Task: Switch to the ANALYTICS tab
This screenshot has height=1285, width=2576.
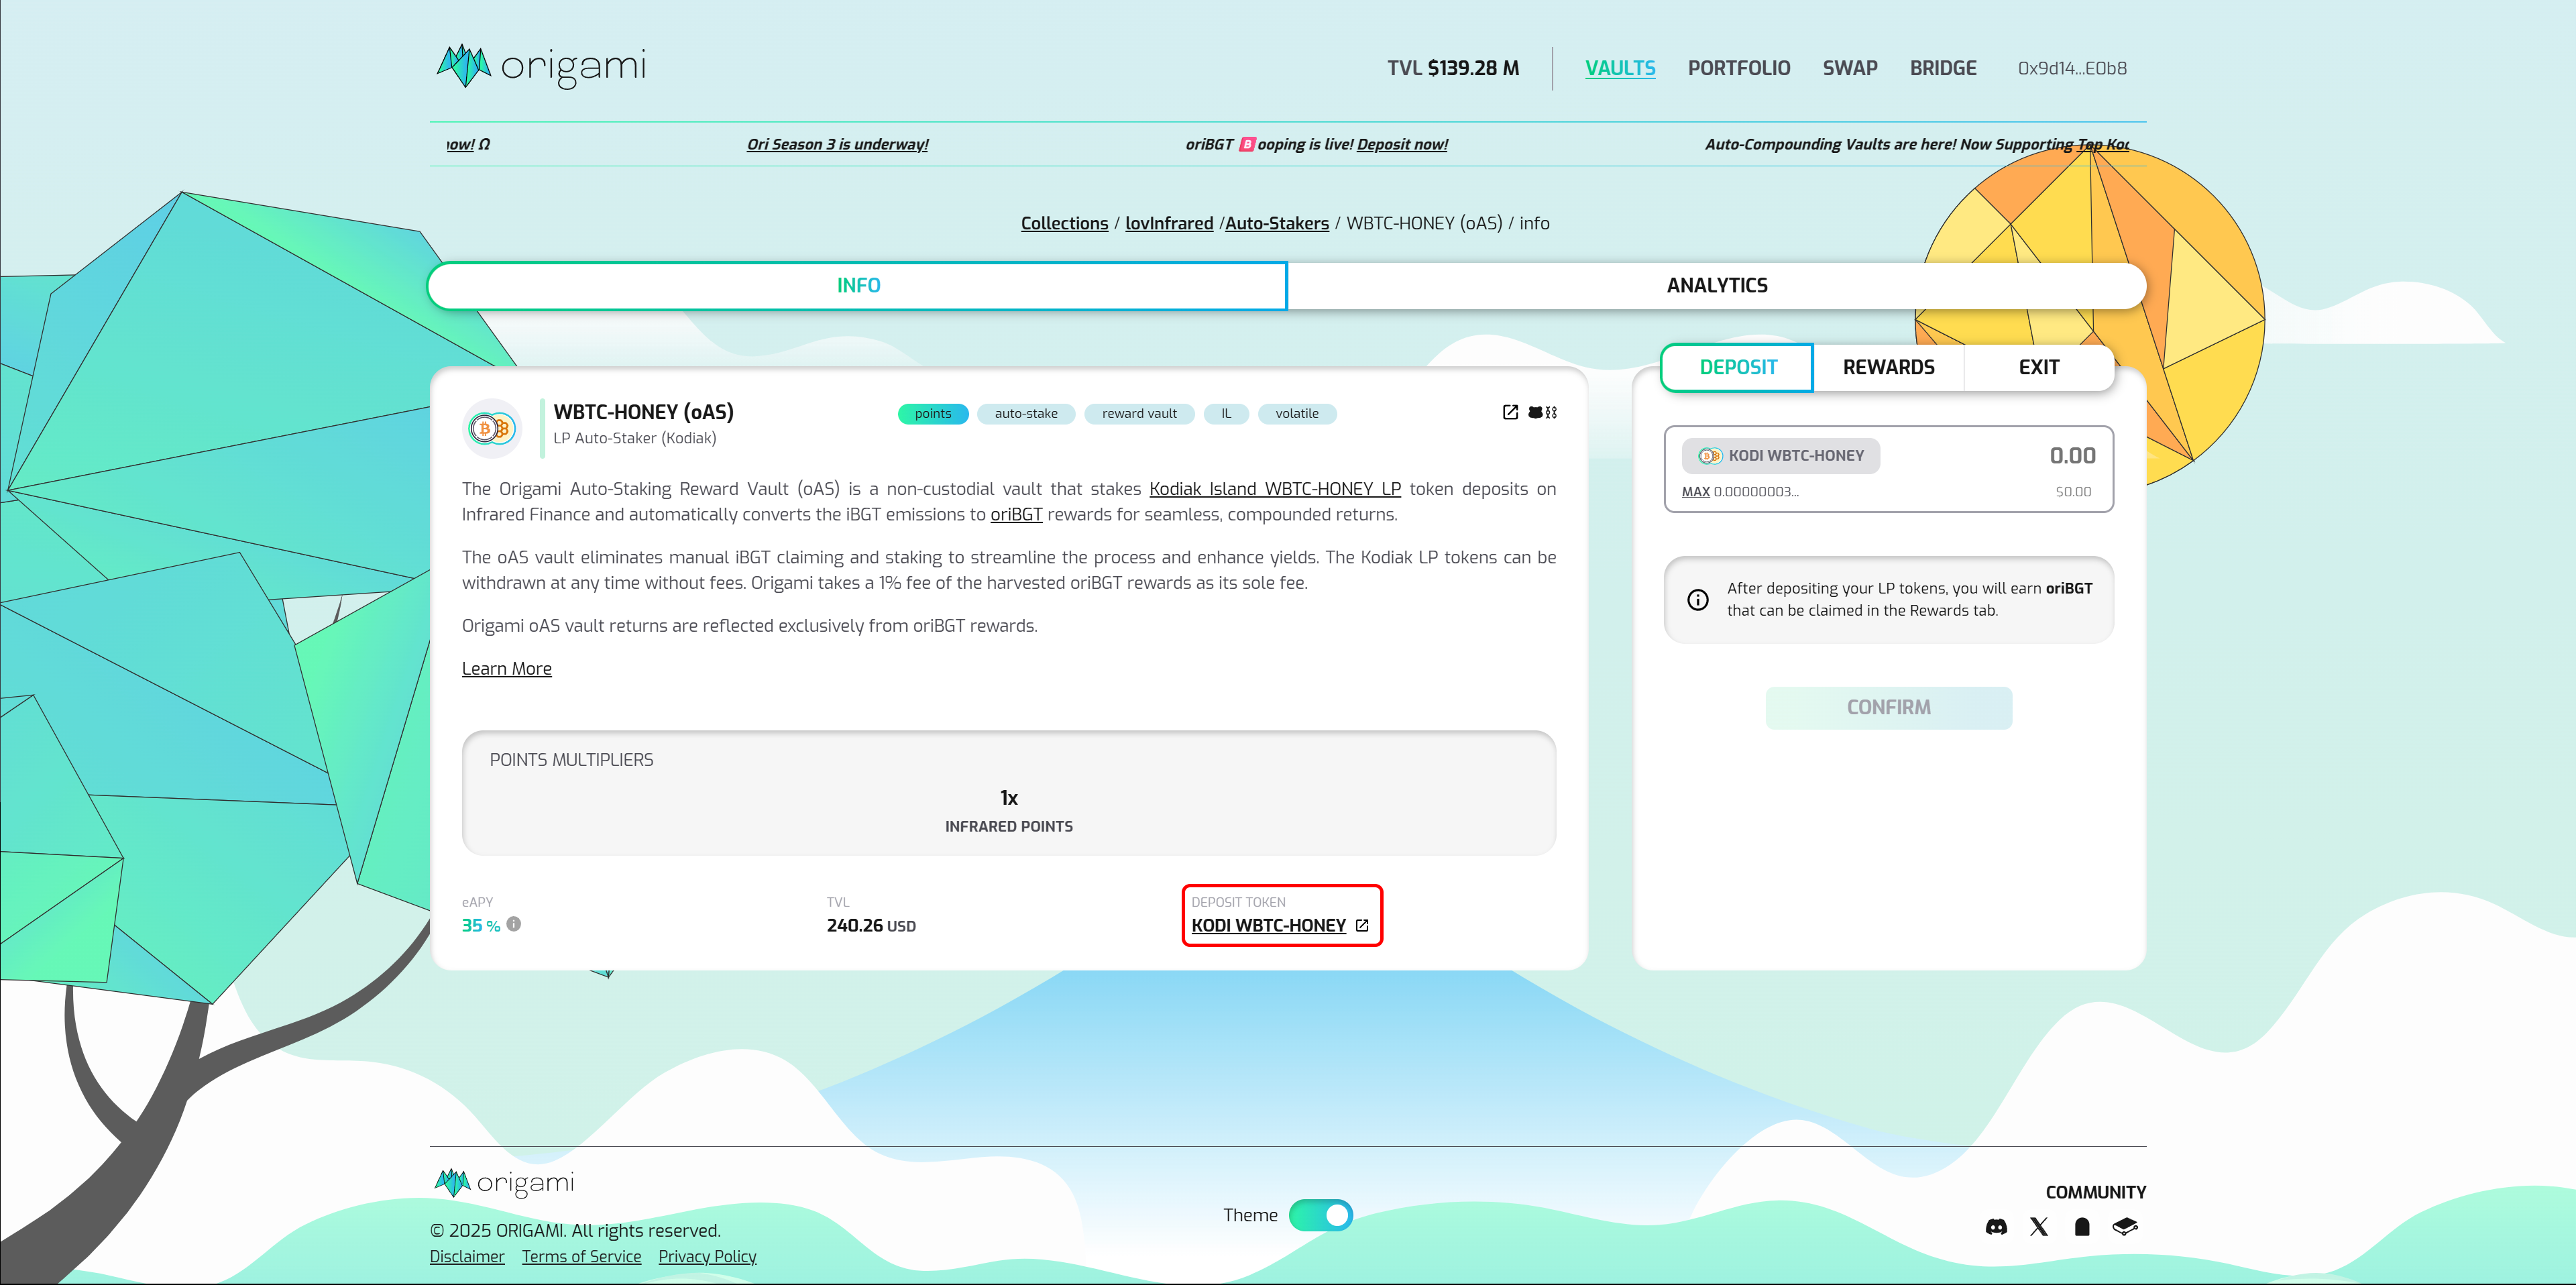Action: pos(1716,286)
